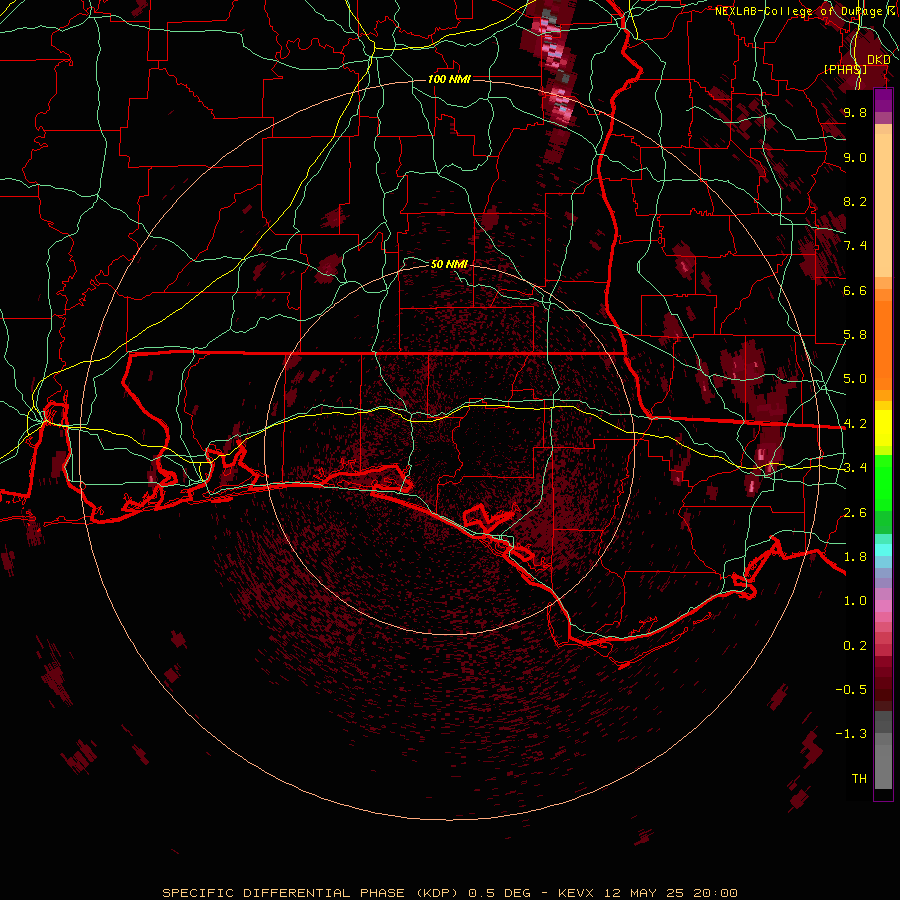Click the -0.5 scale value

(x=851, y=690)
